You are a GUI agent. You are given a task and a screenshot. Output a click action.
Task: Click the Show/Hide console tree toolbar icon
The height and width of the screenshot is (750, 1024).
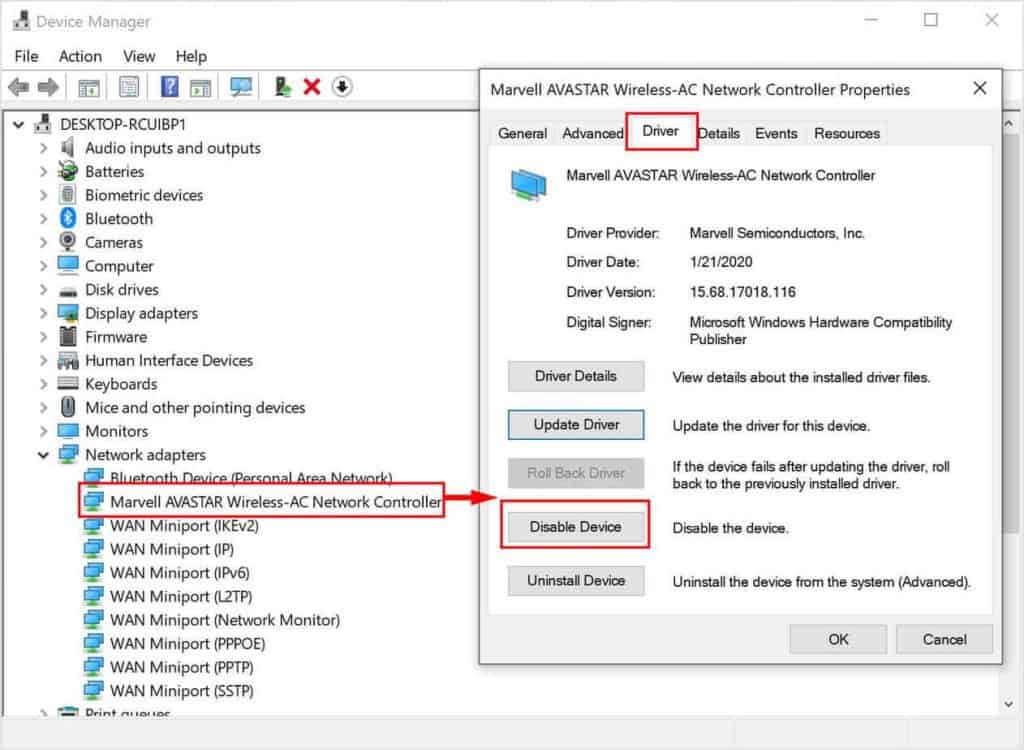87,86
